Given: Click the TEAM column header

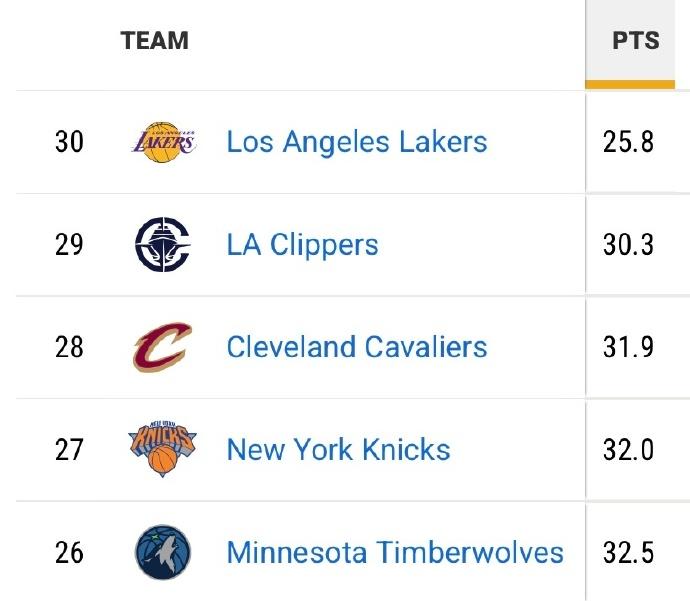Looking at the screenshot, I should point(155,41).
